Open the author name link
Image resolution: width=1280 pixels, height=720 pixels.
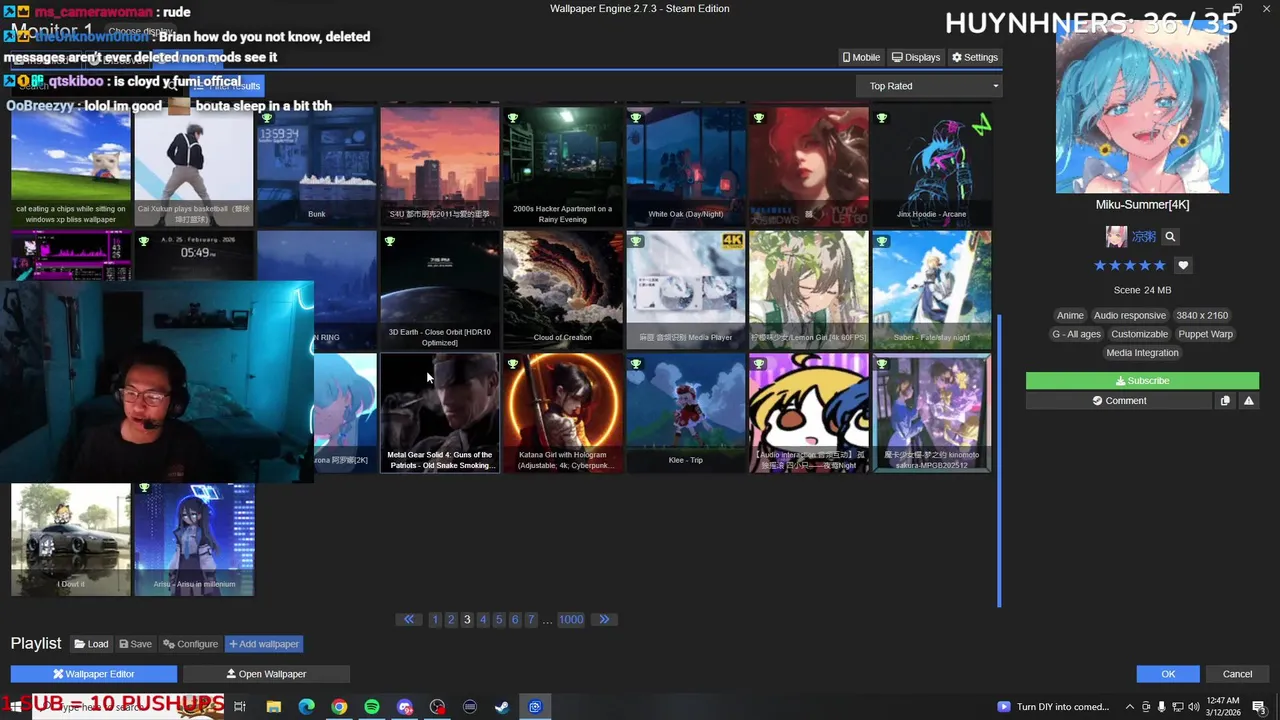coord(1143,237)
